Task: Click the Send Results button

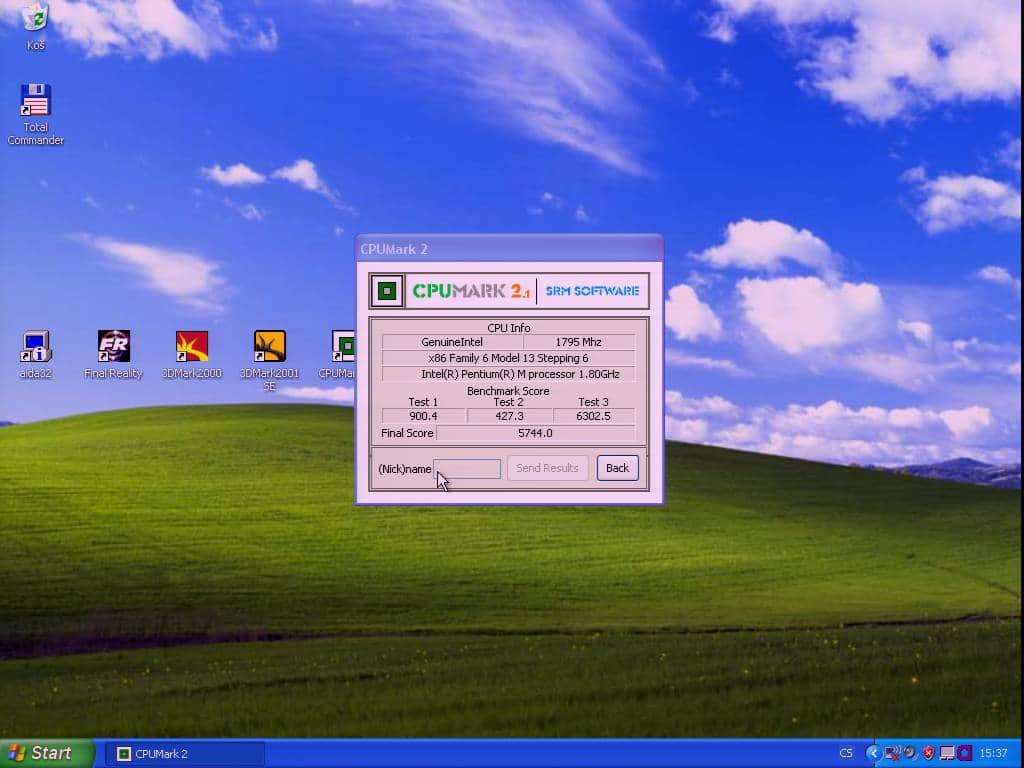Action: [x=547, y=468]
